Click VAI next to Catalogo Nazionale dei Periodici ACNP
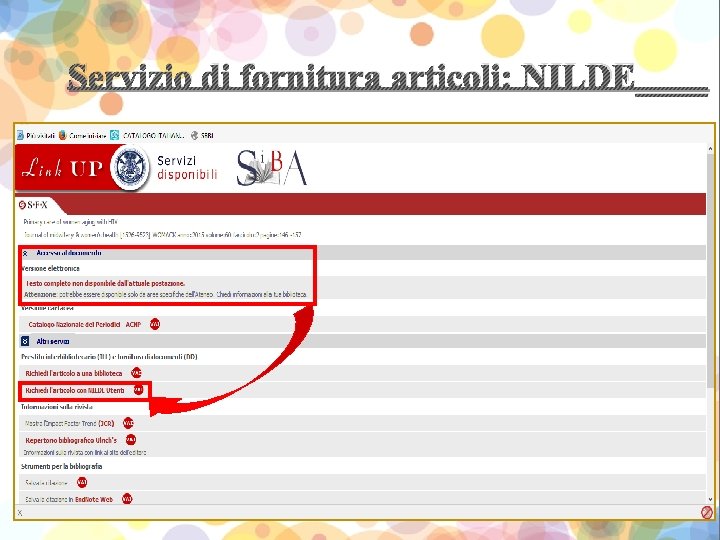720x540 pixels. (155, 324)
